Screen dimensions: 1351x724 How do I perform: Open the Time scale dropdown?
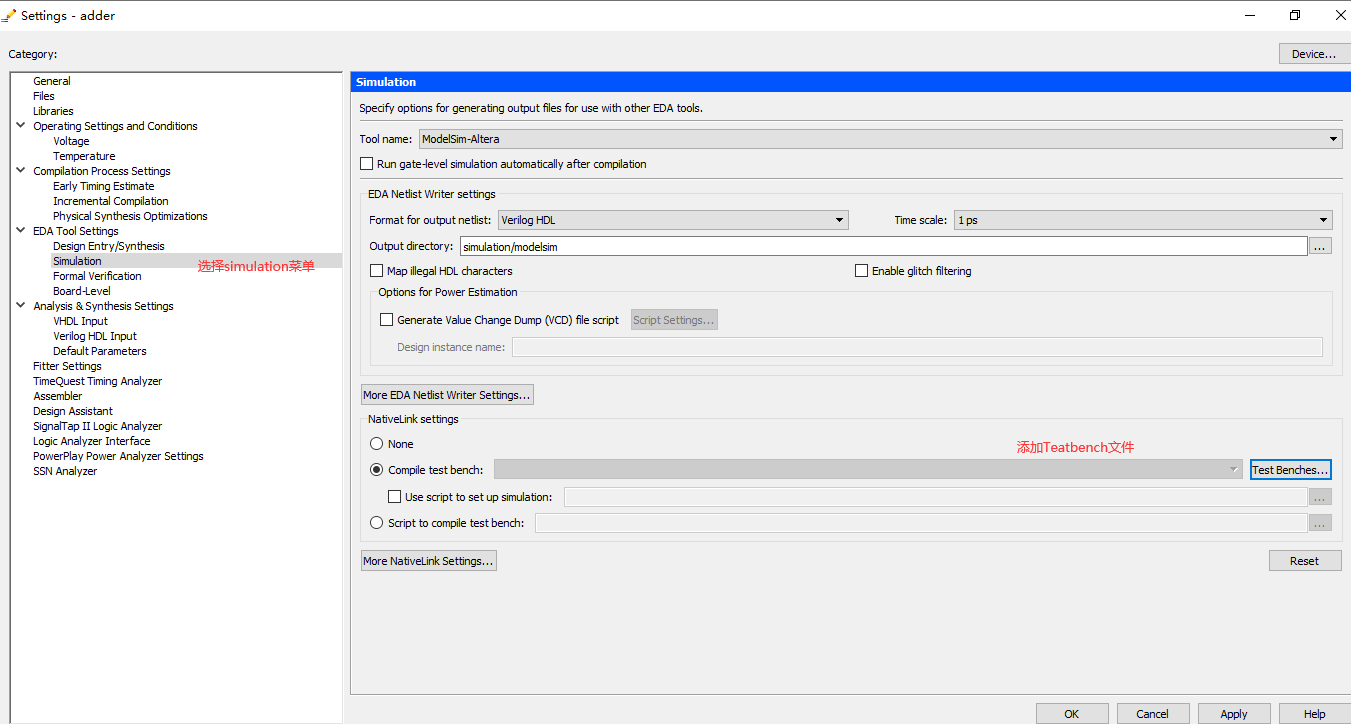1143,220
